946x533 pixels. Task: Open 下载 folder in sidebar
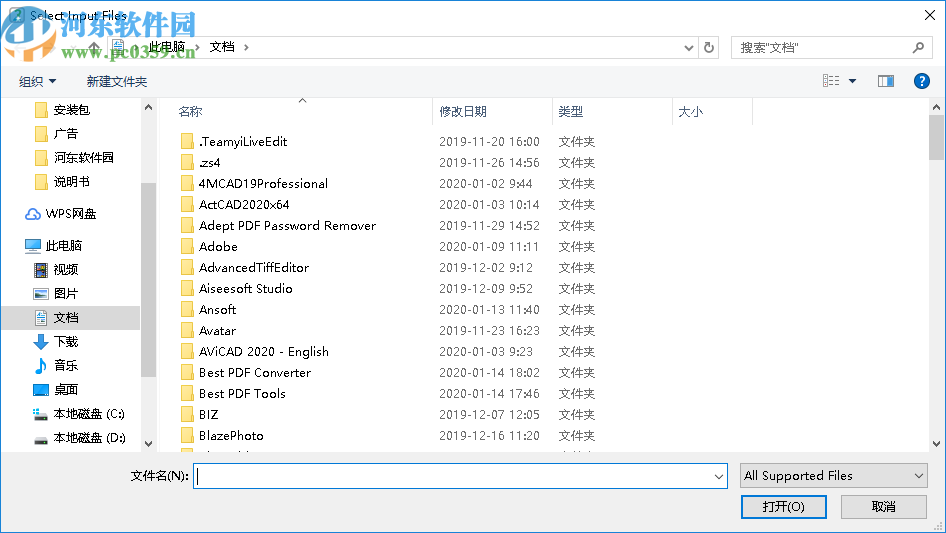pyautogui.click(x=65, y=342)
